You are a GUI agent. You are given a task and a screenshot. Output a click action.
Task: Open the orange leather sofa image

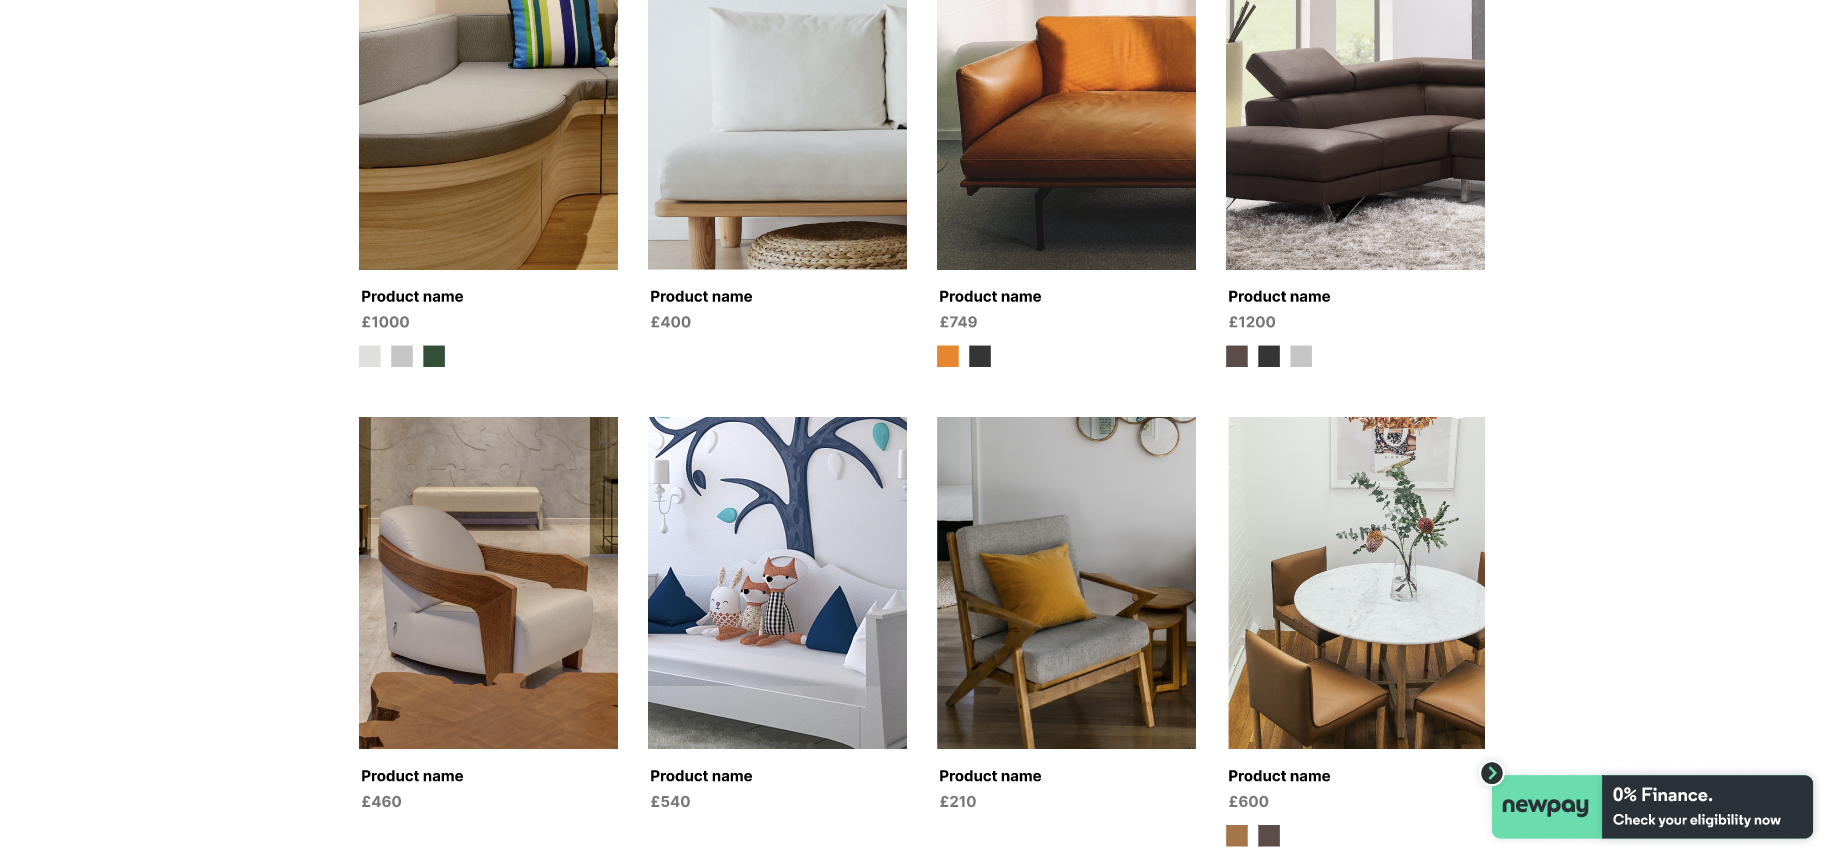tap(1066, 135)
